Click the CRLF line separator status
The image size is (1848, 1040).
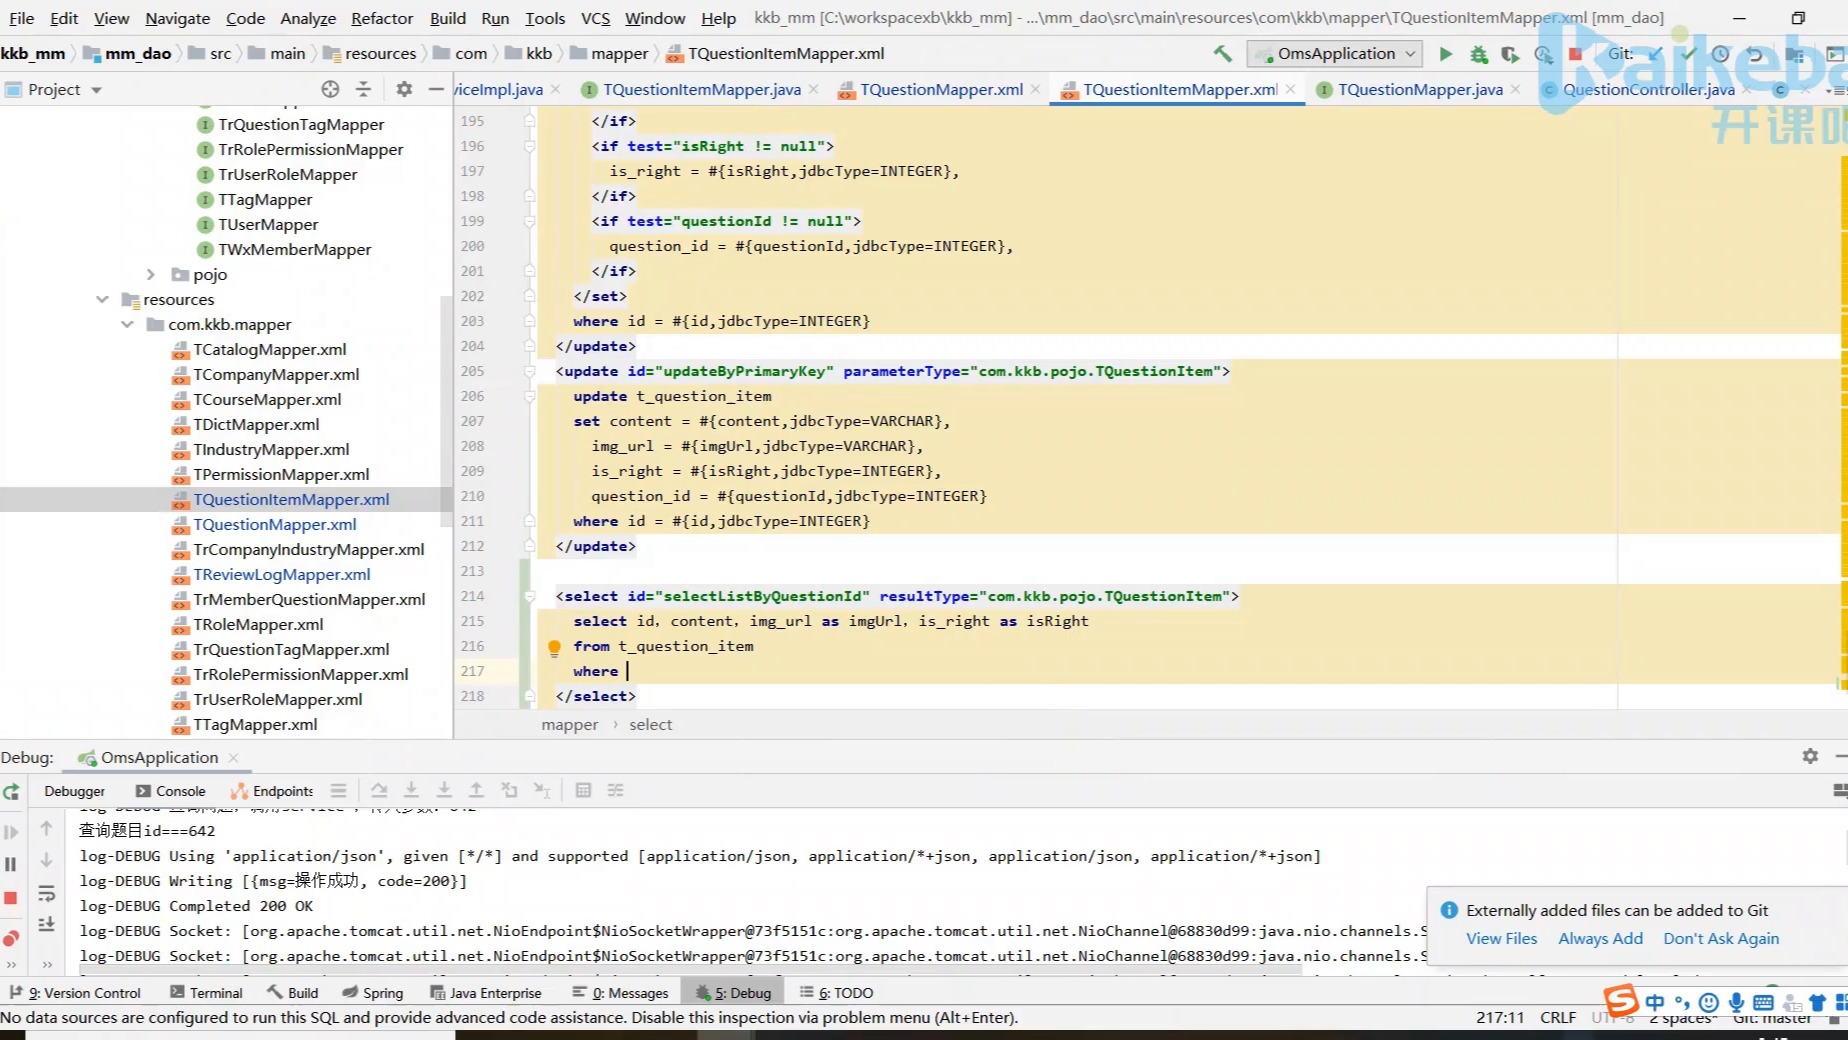pos(1558,1017)
